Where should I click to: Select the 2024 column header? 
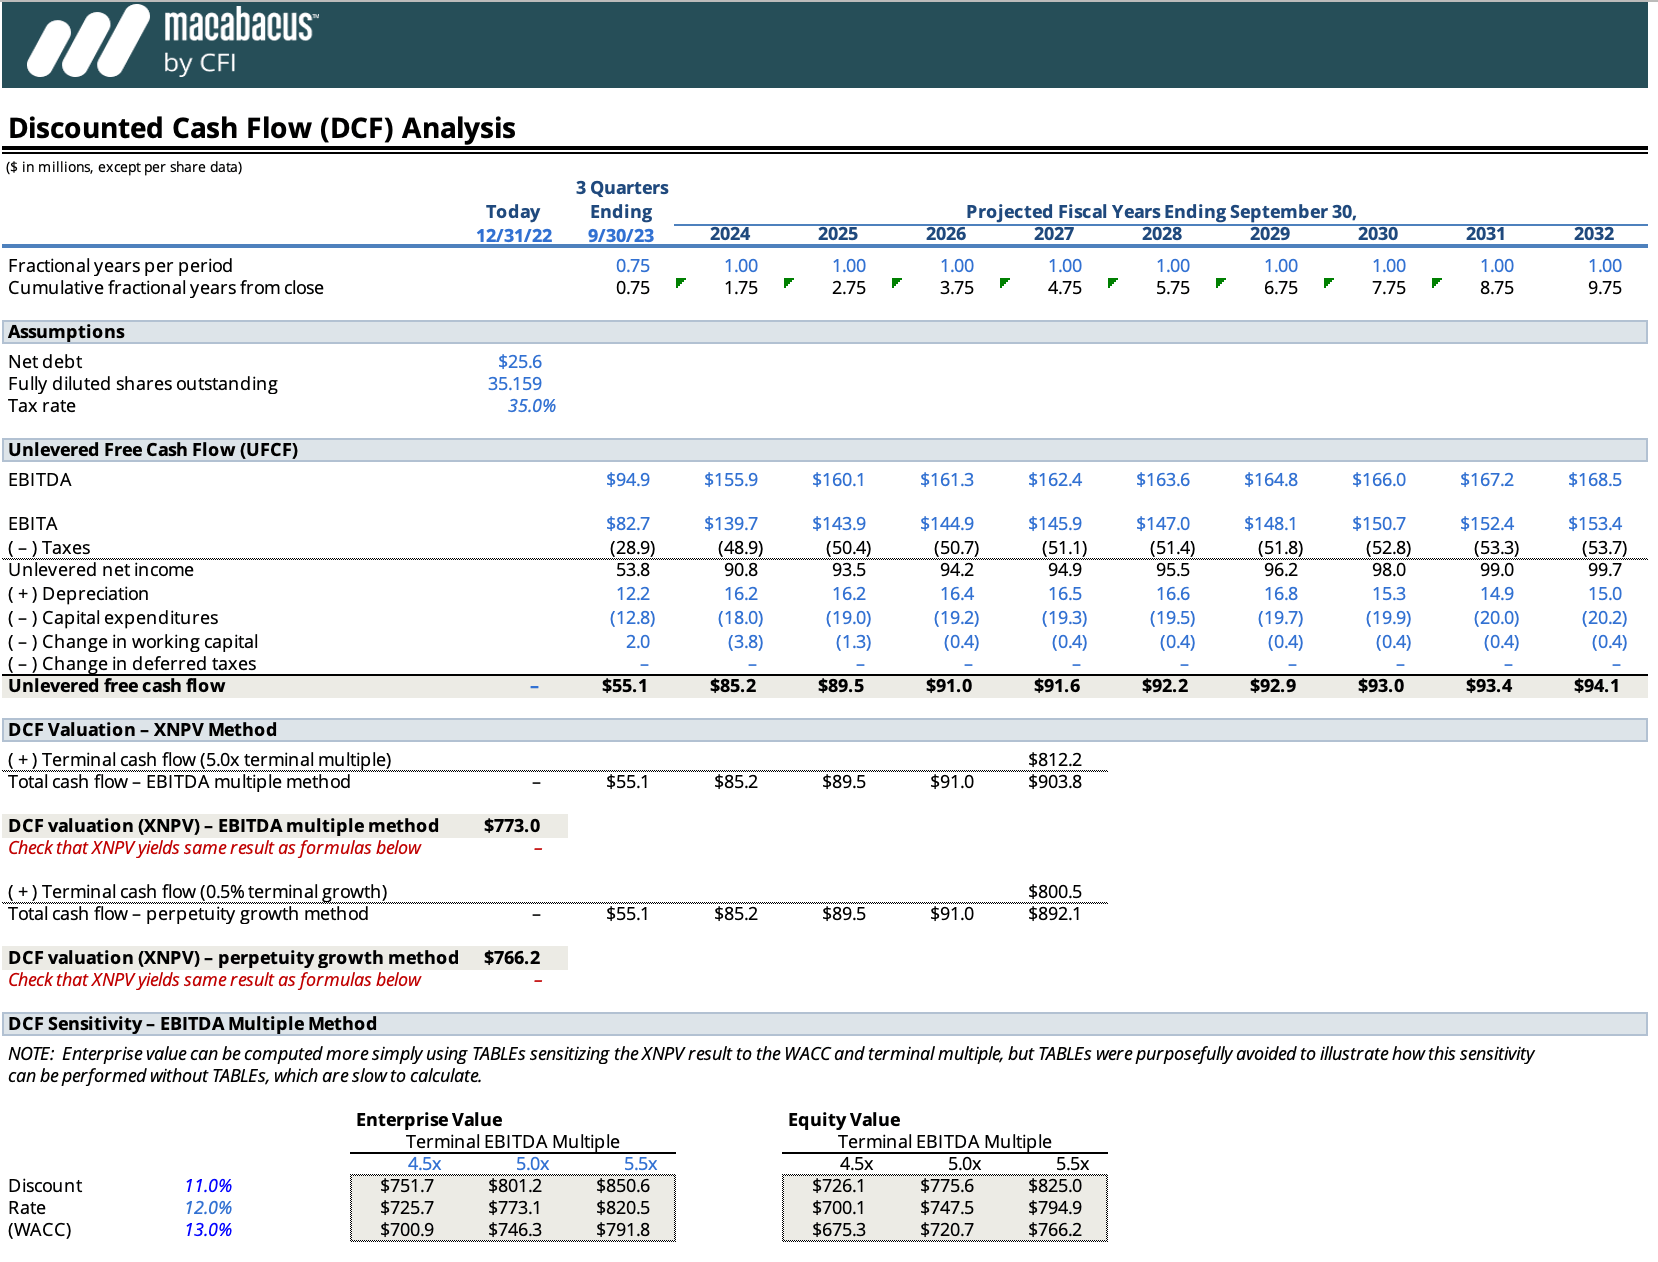731,233
